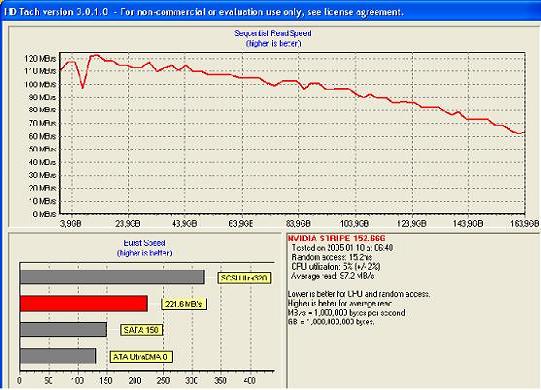This screenshot has height=390, width=541.
Task: Click the '143.9GB' x-axis label
Action: pos(468,224)
